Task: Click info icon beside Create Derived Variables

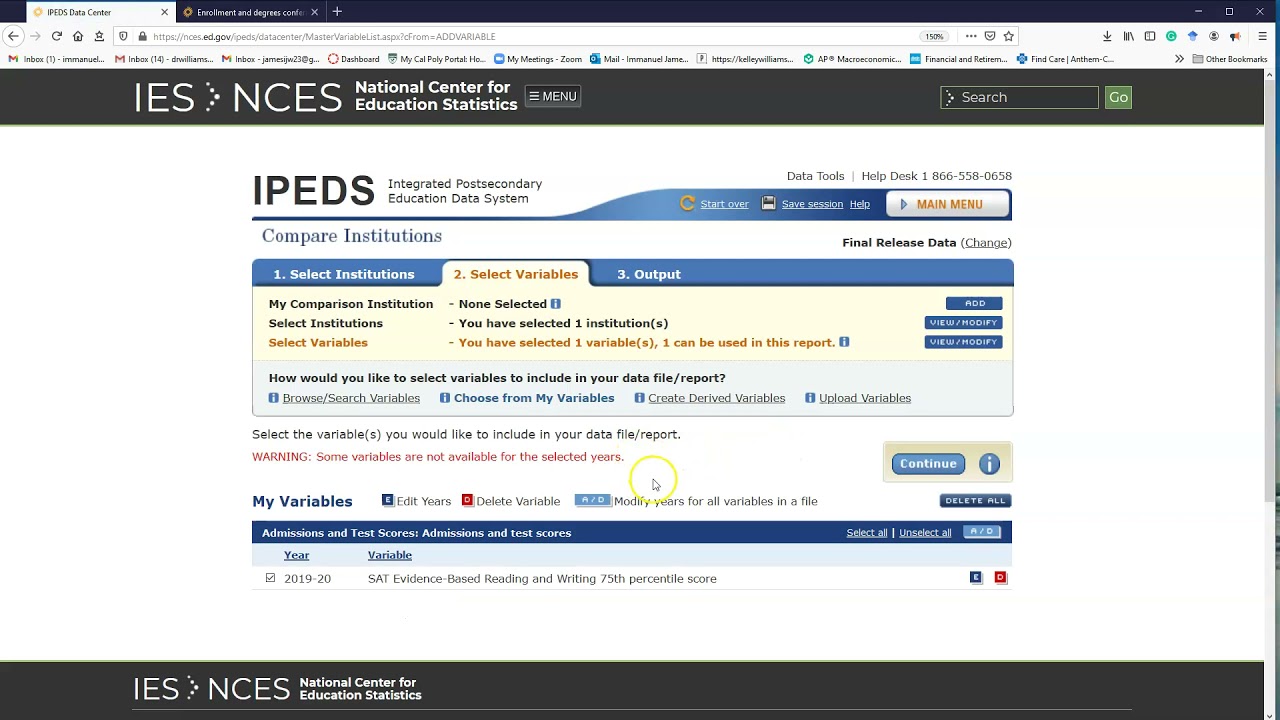Action: (x=639, y=398)
